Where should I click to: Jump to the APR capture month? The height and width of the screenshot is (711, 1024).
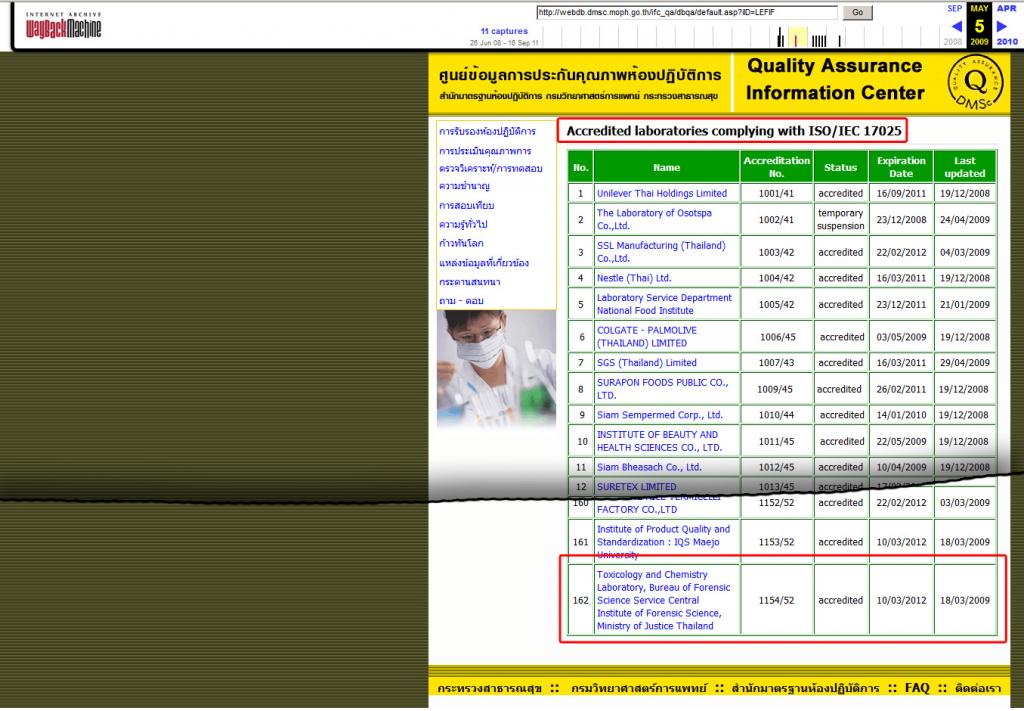point(1005,8)
